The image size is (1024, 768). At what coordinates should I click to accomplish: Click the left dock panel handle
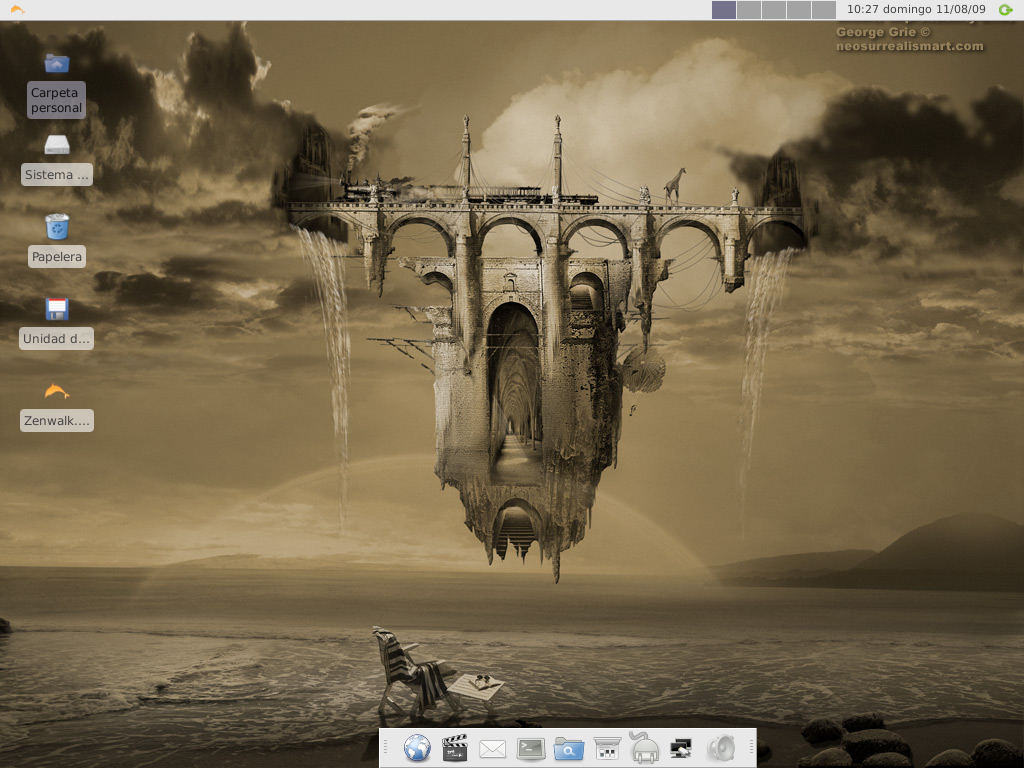tap(385, 748)
